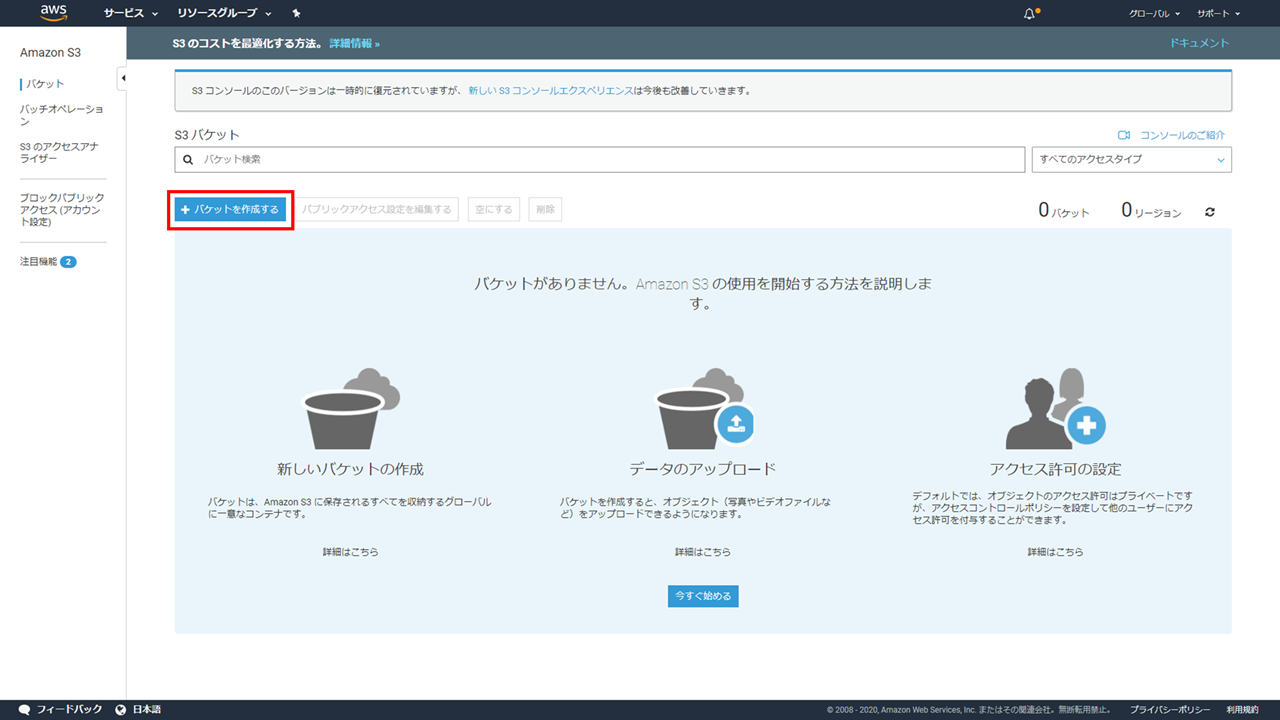
Task: Open 日本語 language selector in footer
Action: [139, 709]
